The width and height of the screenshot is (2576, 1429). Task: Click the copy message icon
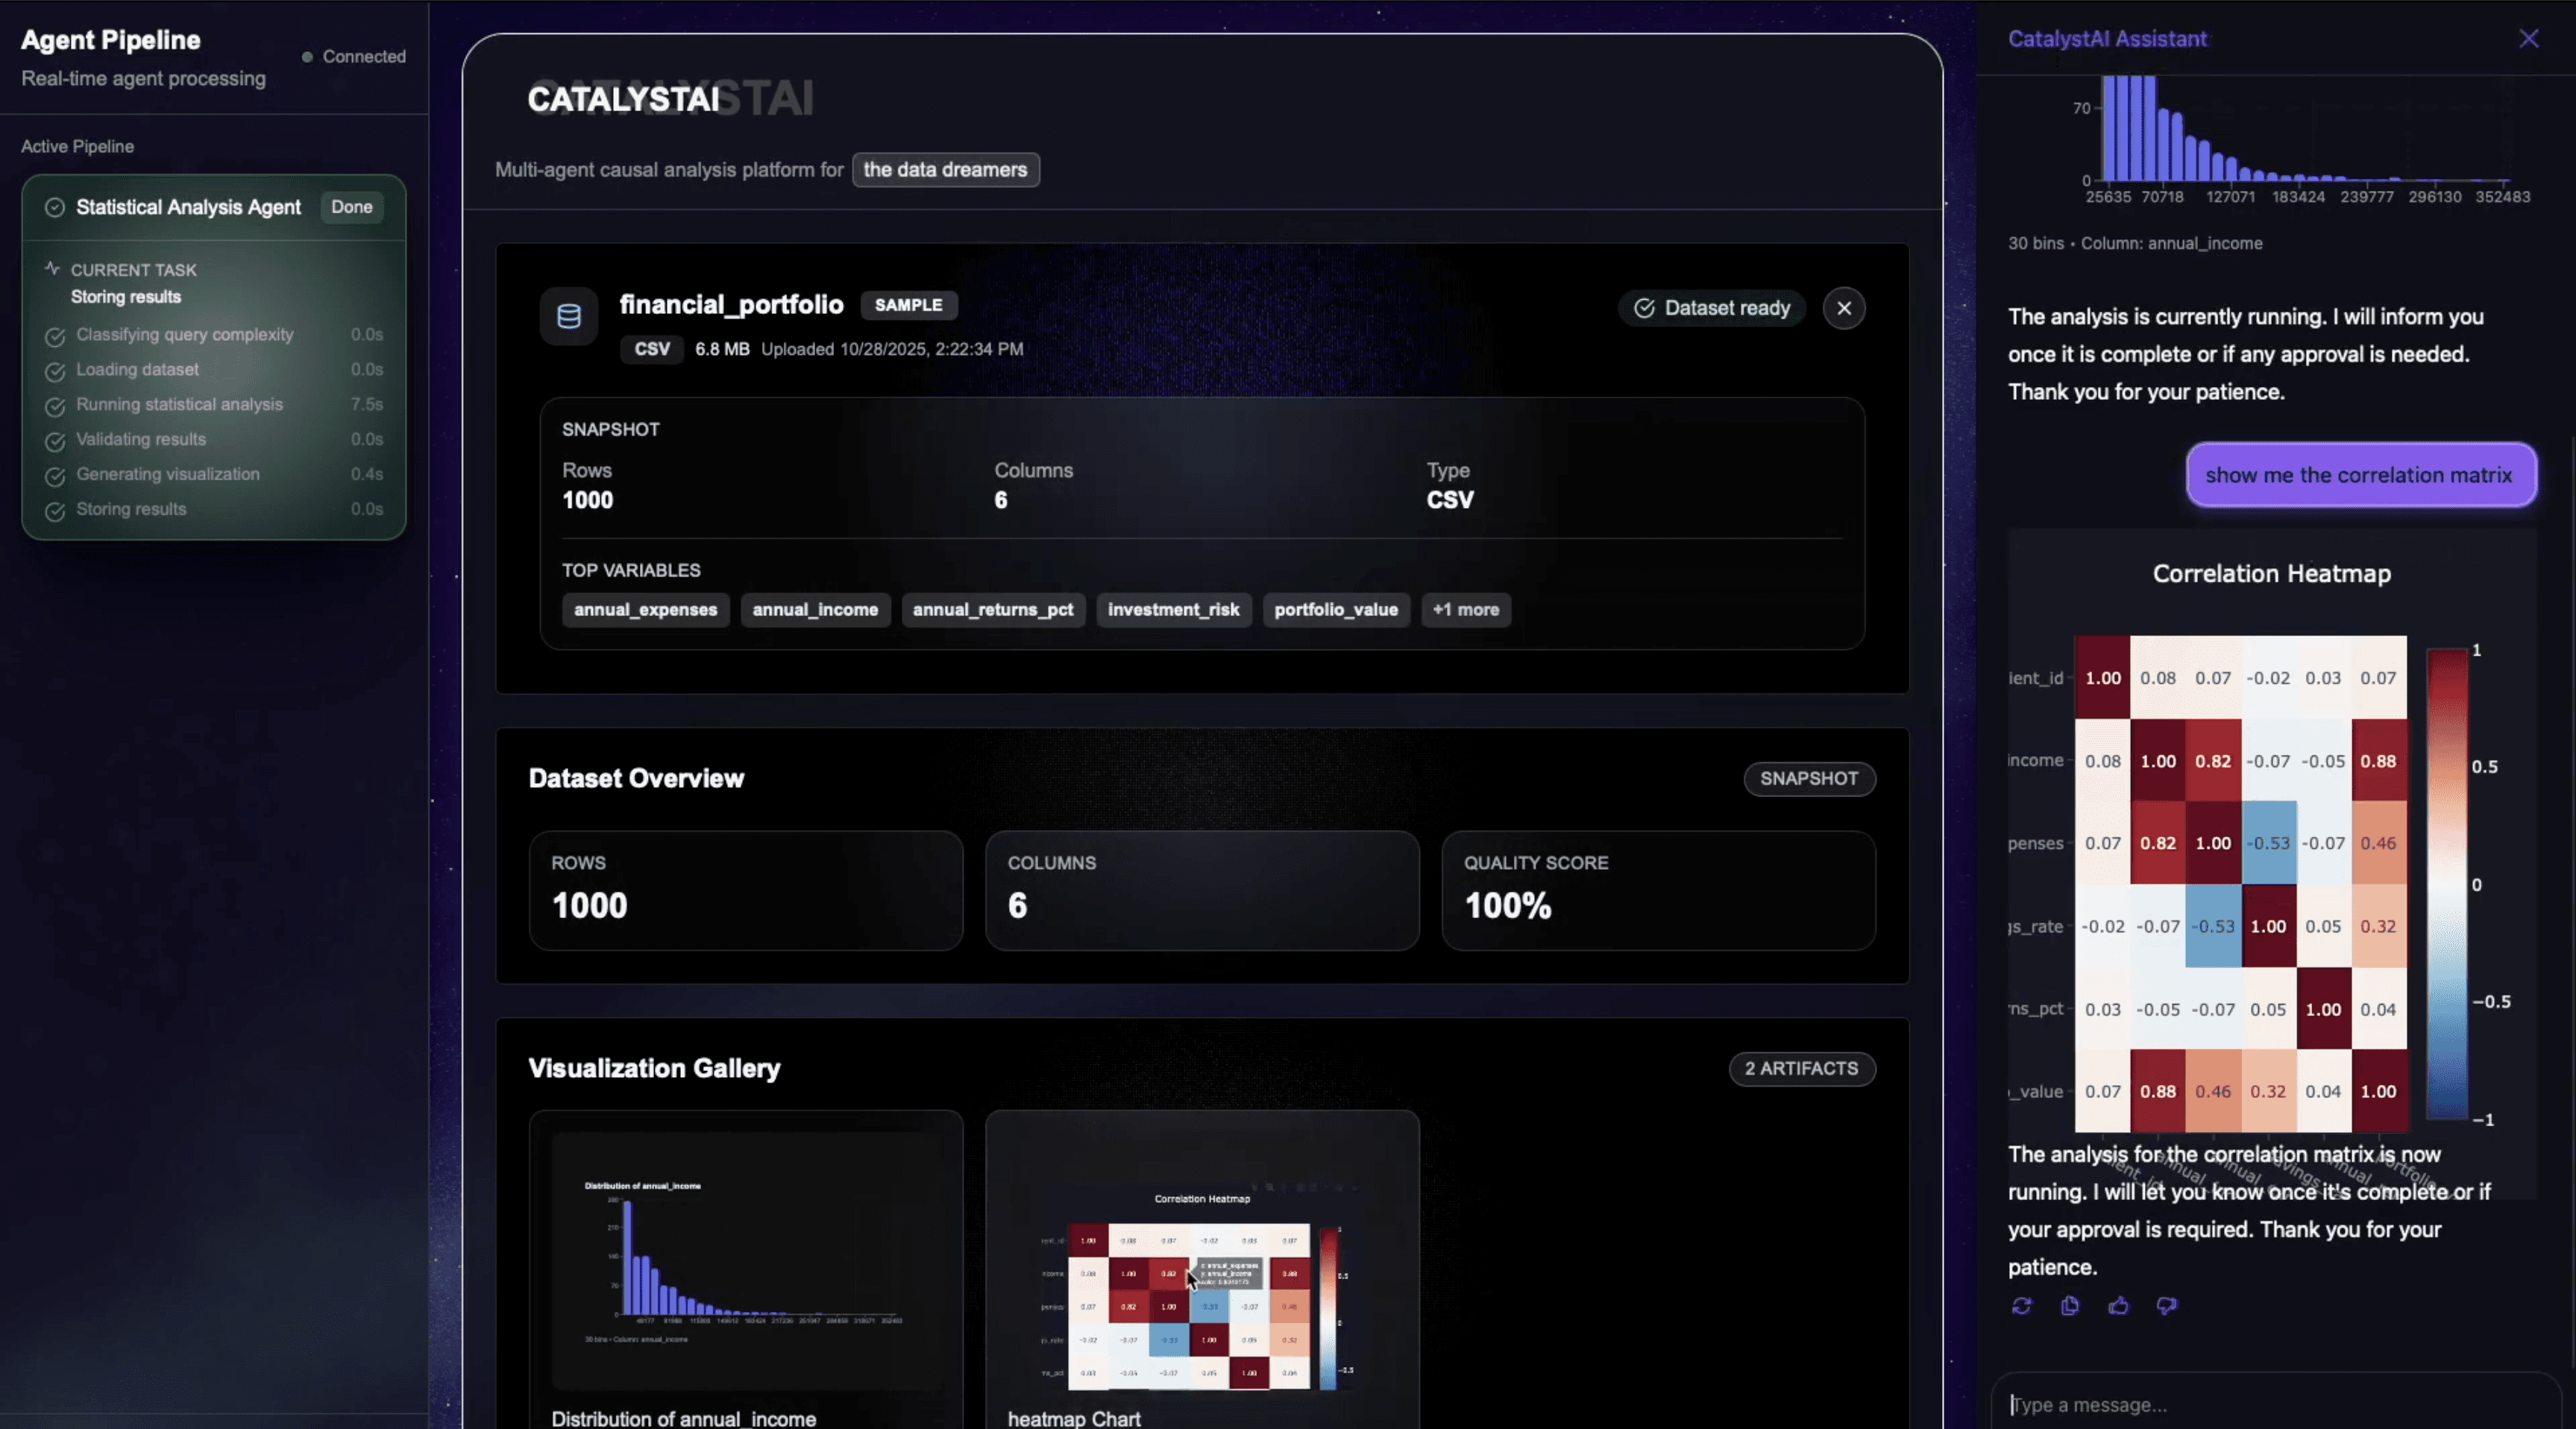pyautogui.click(x=2070, y=1306)
